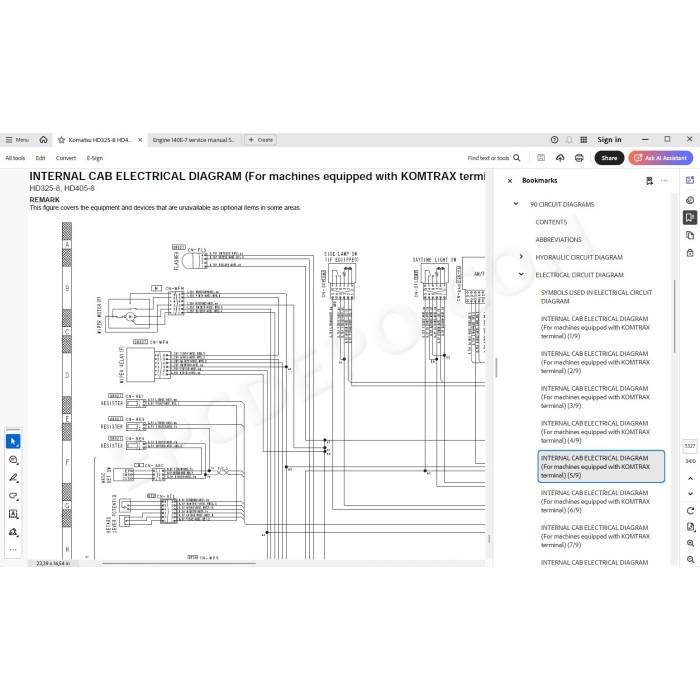Select the signature stamp tool
Screen dimensions: 700x700
[13, 532]
